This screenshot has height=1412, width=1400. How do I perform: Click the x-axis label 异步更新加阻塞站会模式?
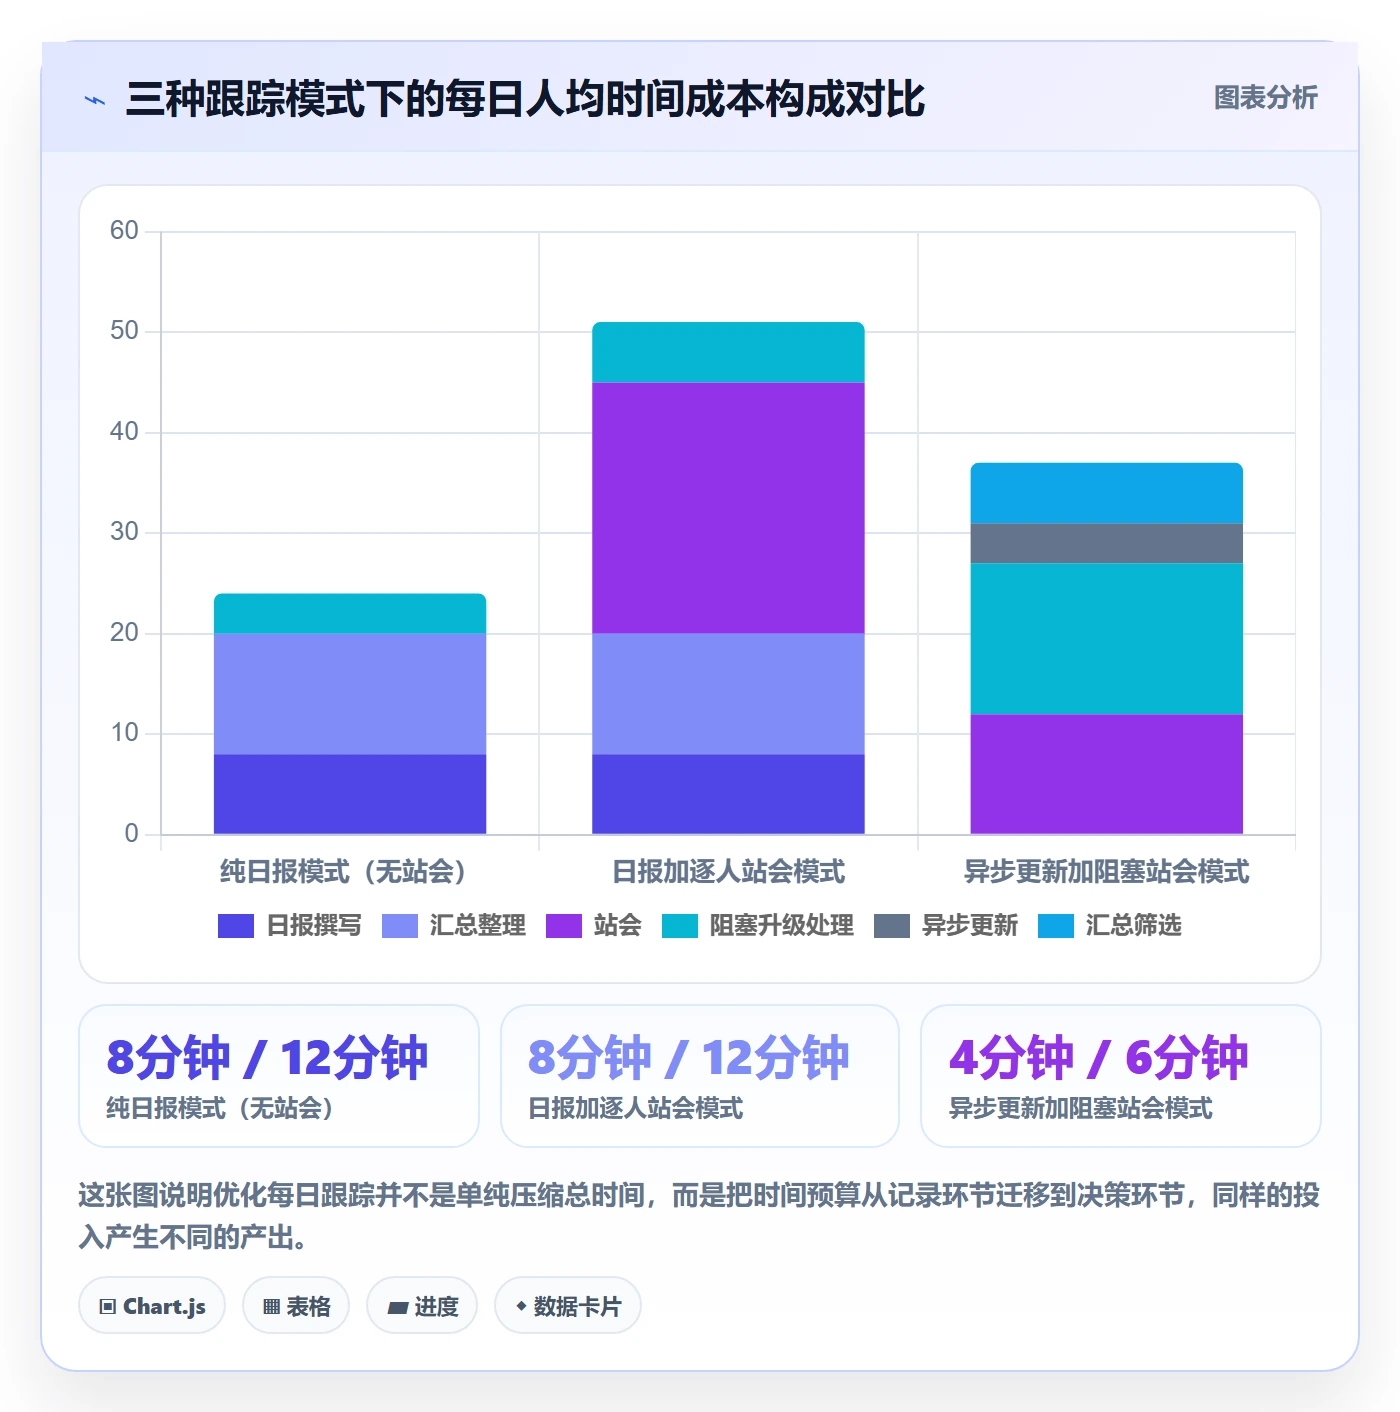coord(1107,872)
